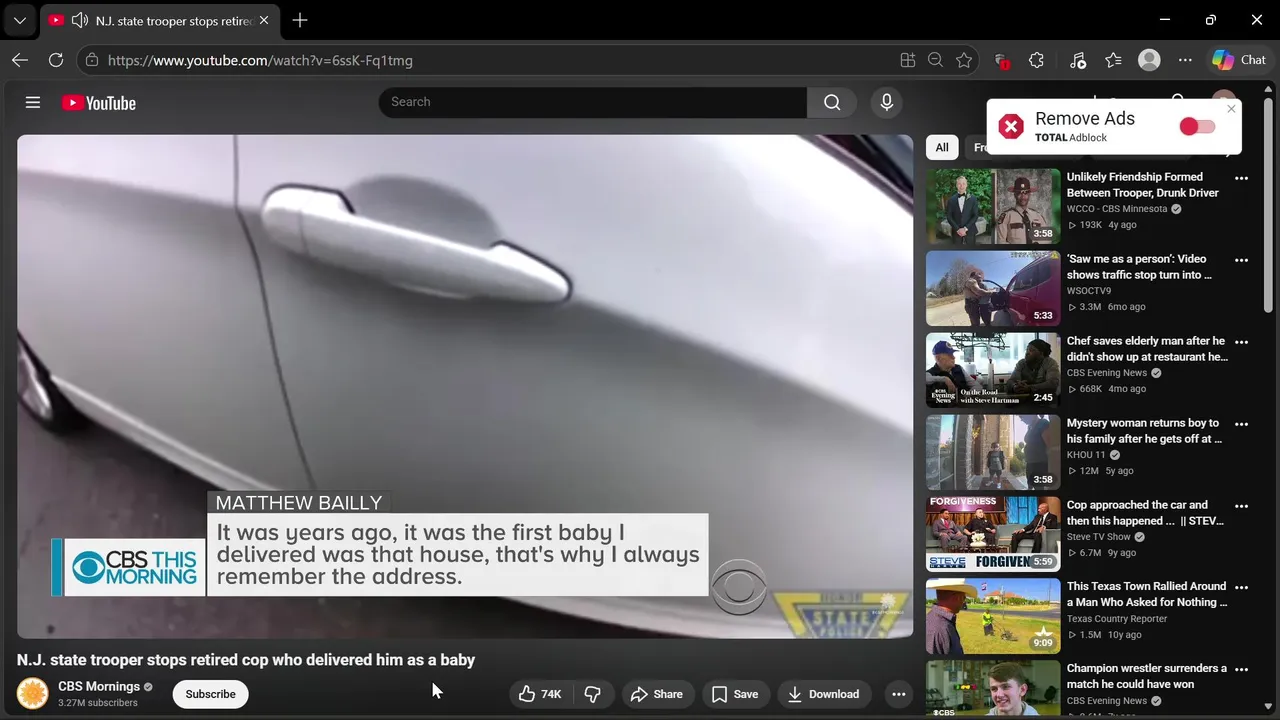Viewport: 1280px width, 720px height.
Task: Add page to favorites star
Action: click(x=964, y=60)
